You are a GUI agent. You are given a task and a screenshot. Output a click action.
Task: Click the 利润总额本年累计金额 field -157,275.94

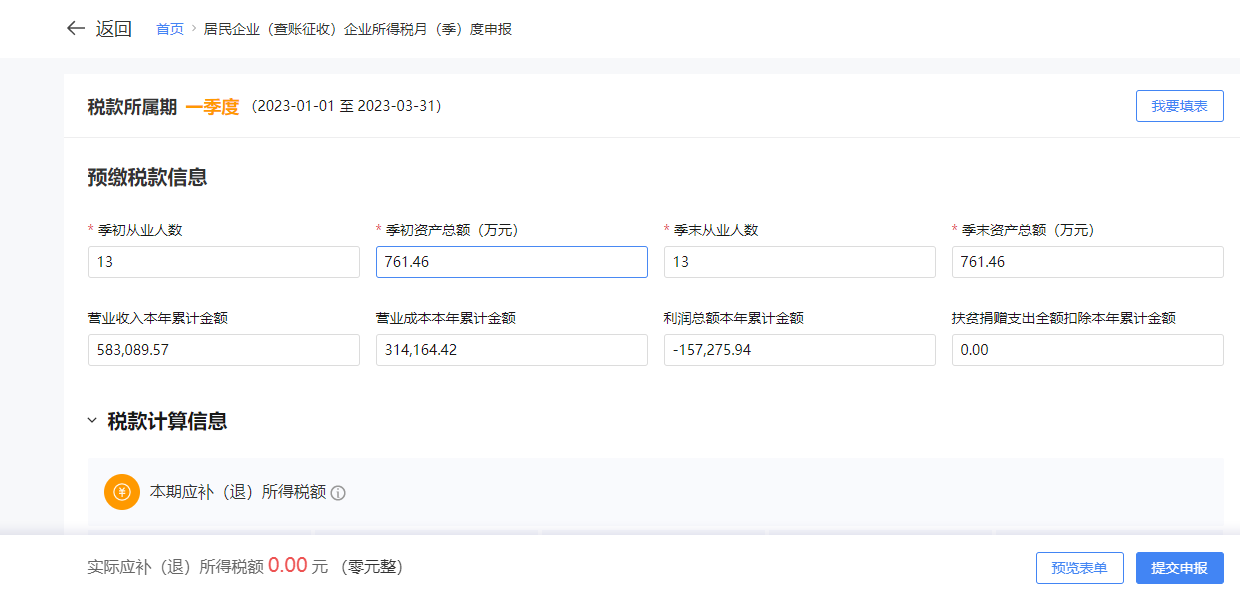[800, 350]
